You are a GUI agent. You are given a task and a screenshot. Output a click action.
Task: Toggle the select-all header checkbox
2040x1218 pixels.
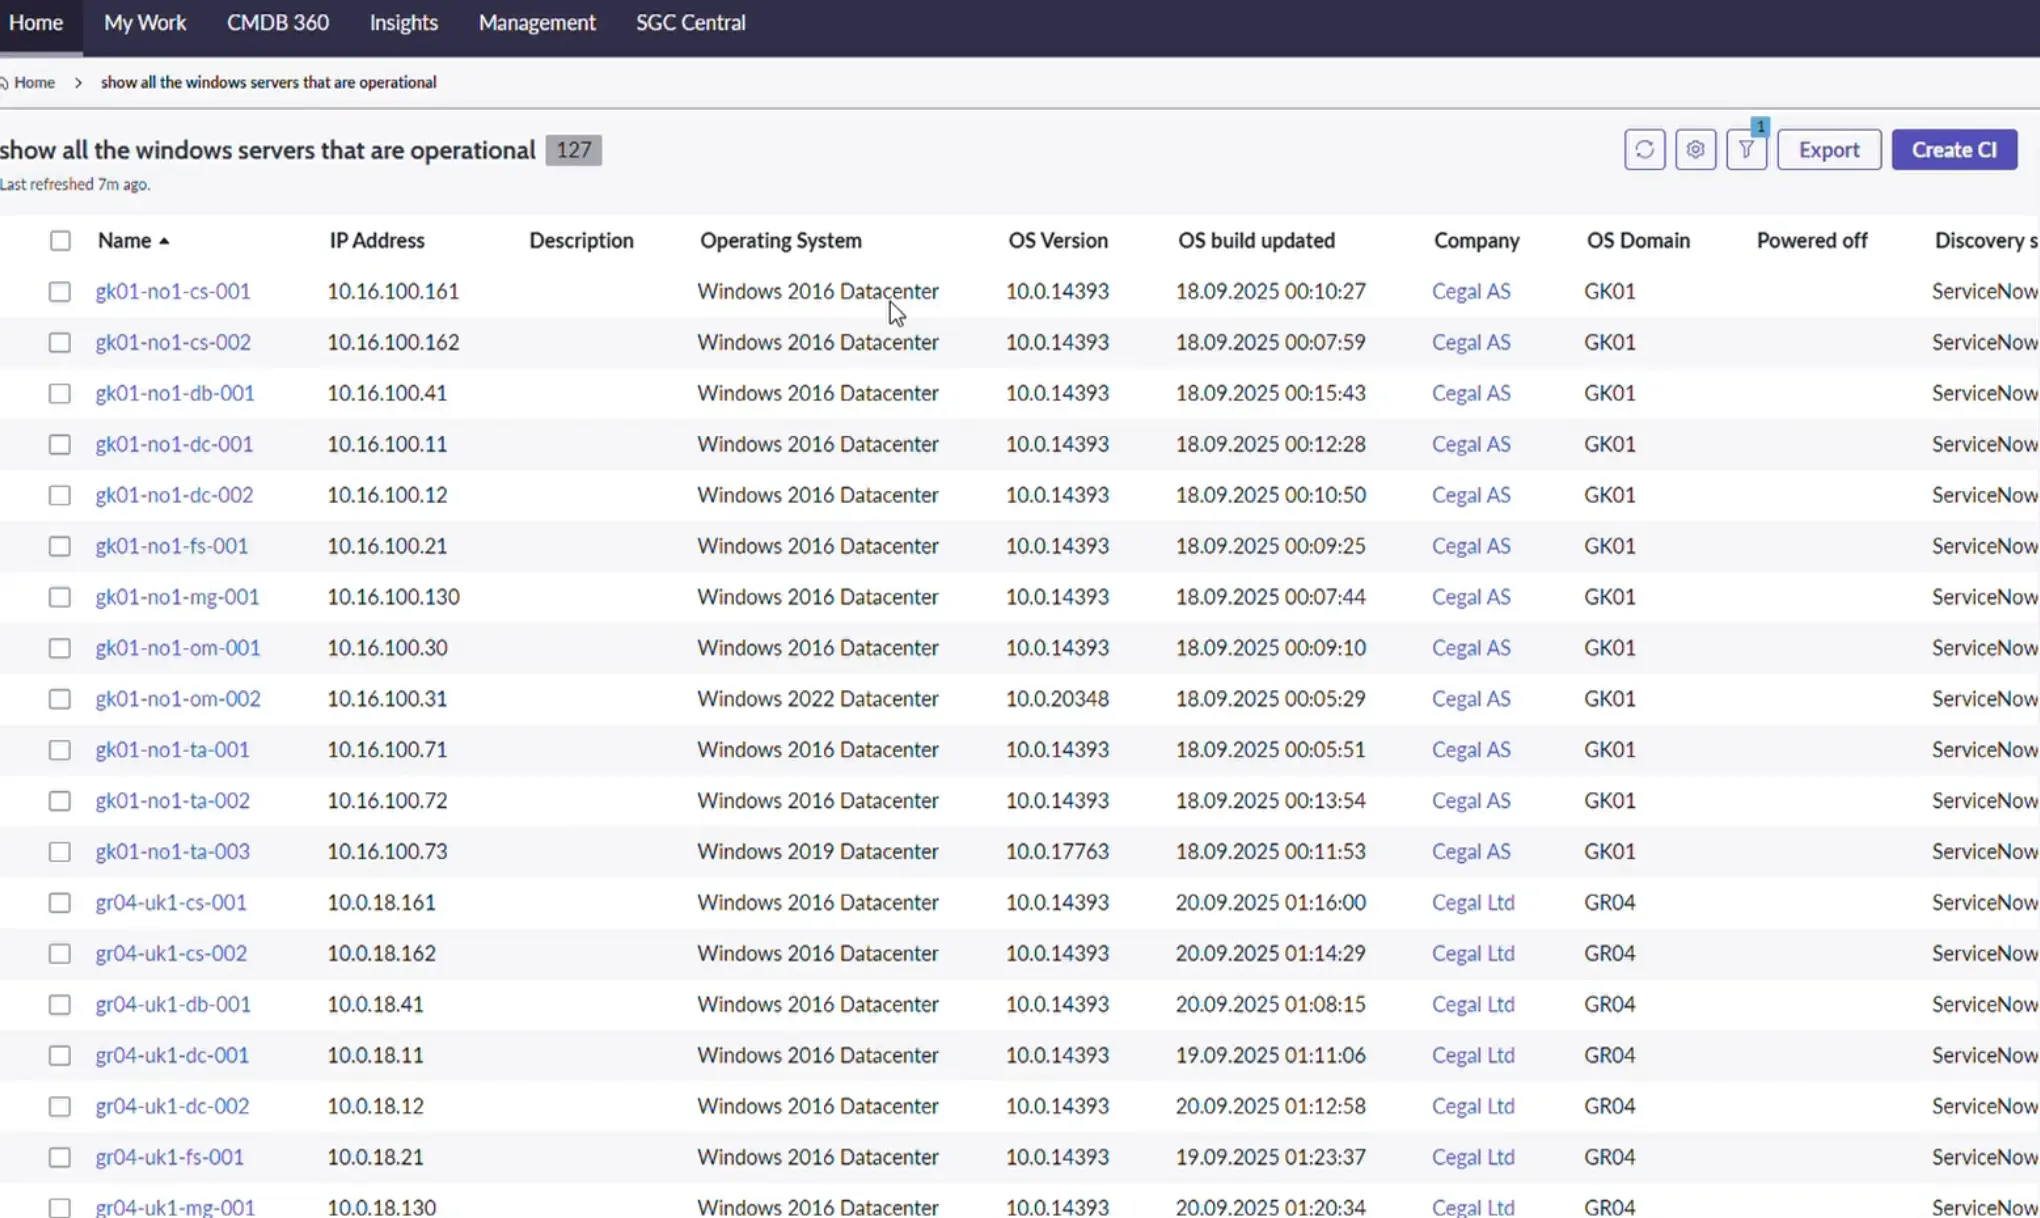60,241
